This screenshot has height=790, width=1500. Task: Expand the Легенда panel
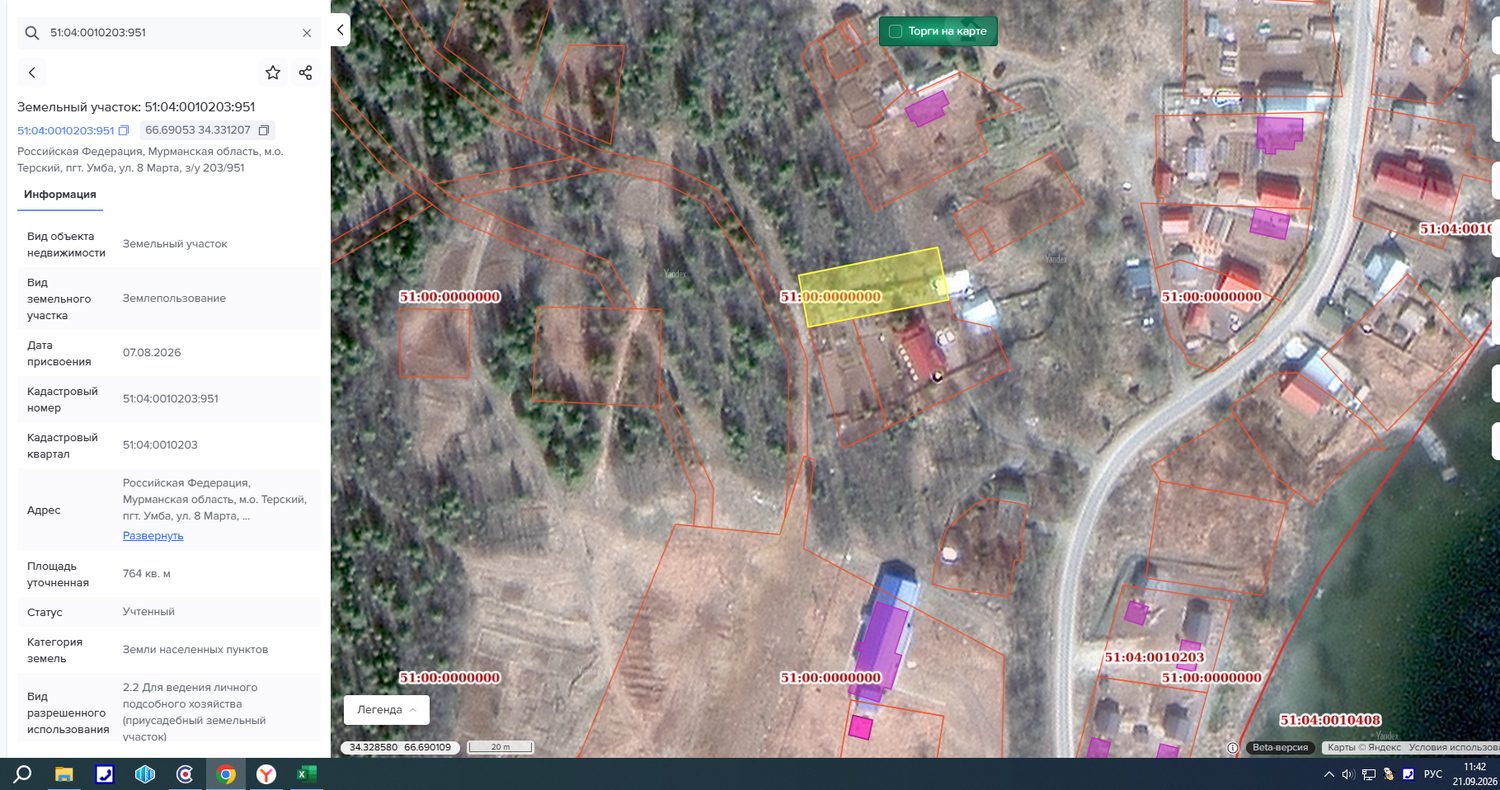point(386,710)
